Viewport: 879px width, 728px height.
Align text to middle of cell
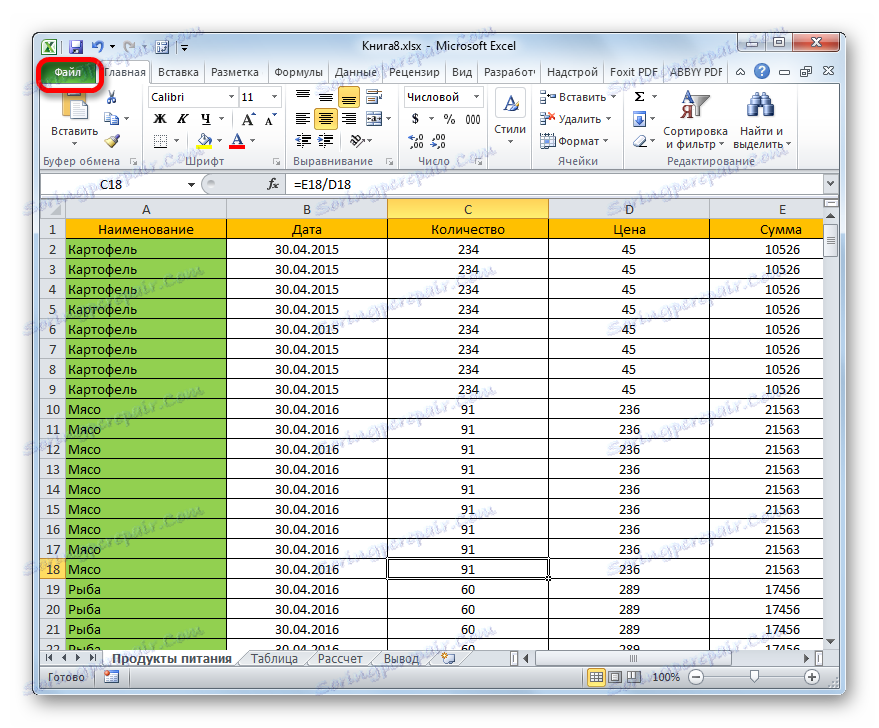point(326,97)
